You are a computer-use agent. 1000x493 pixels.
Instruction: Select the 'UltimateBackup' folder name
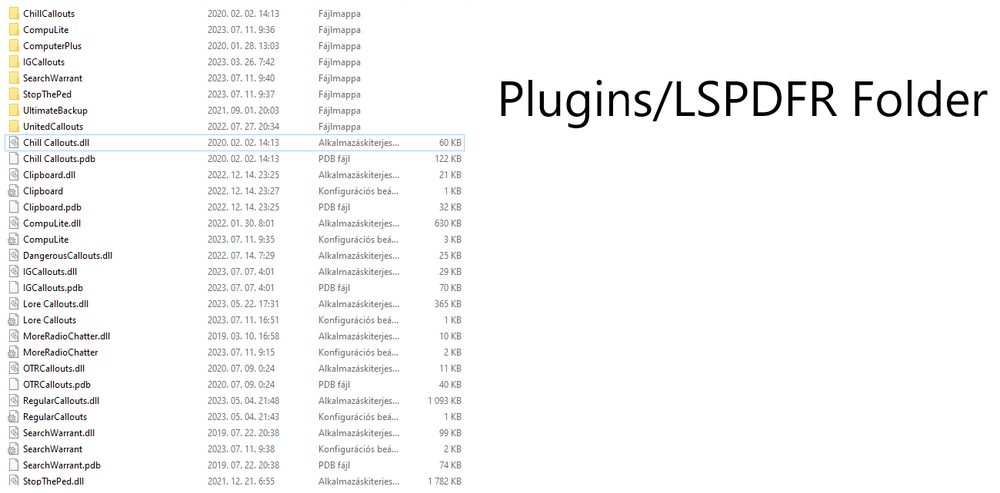55,110
